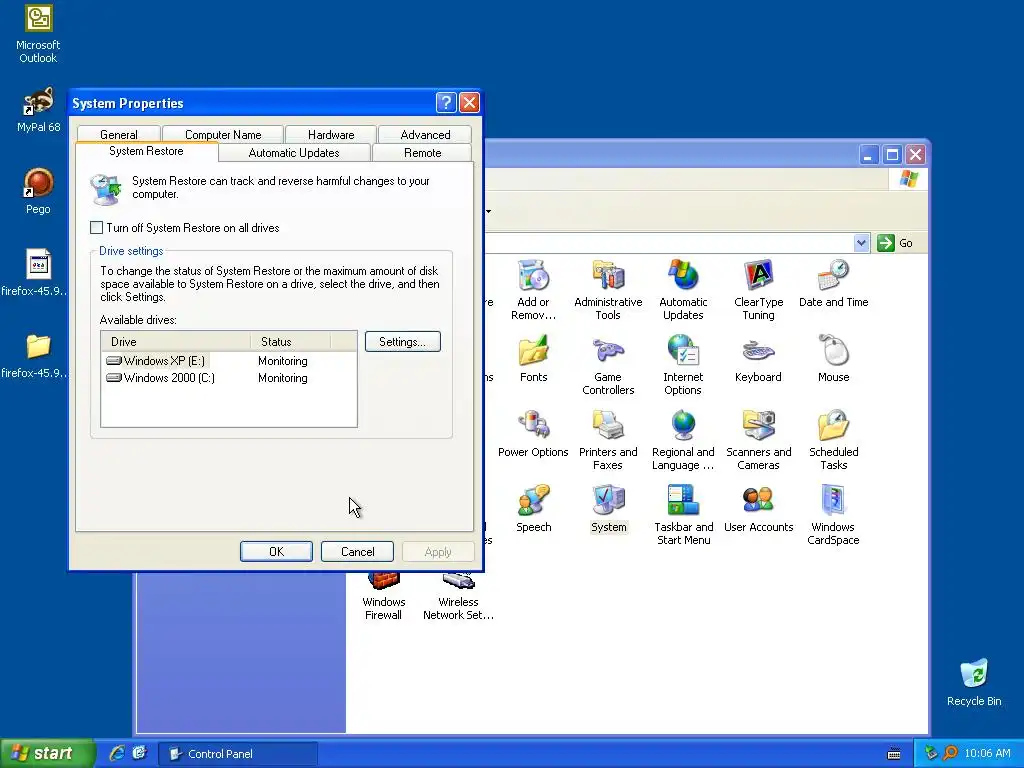Screen dimensions: 1024x768
Task: Select the Windows XP (E:) drive row
Action: point(229,360)
